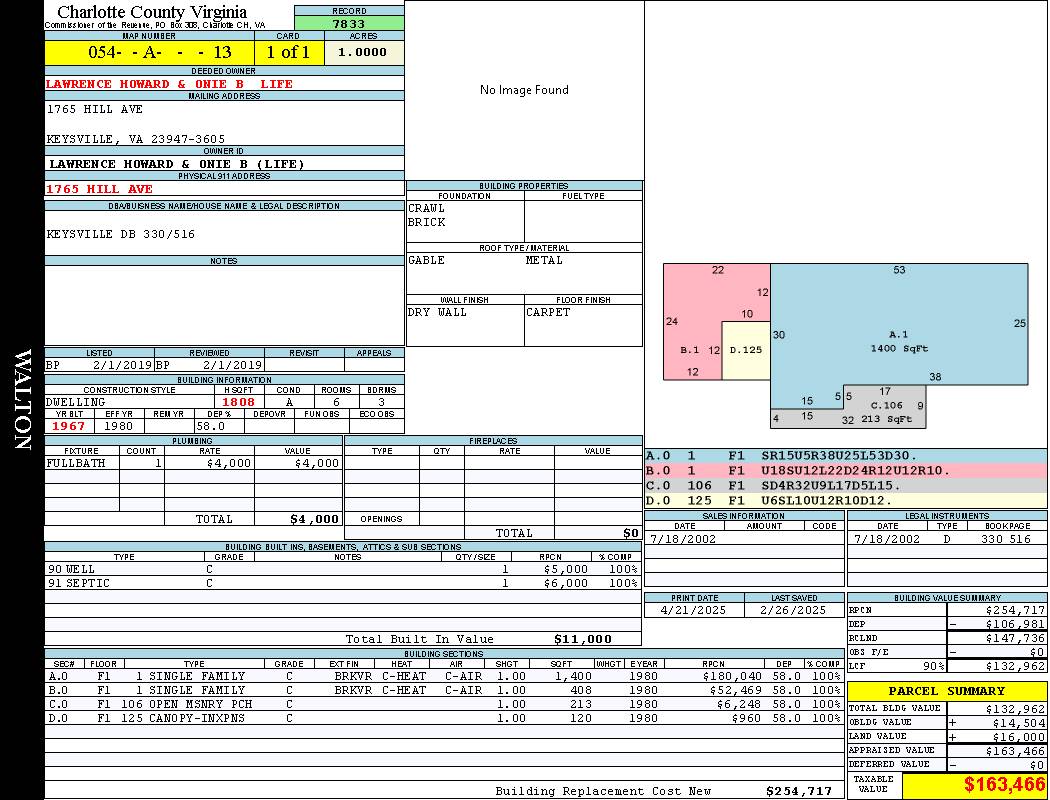This screenshot has height=800, width=1050.
Task: Select OBLDG VALUE $14,504
Action: 1019,723
